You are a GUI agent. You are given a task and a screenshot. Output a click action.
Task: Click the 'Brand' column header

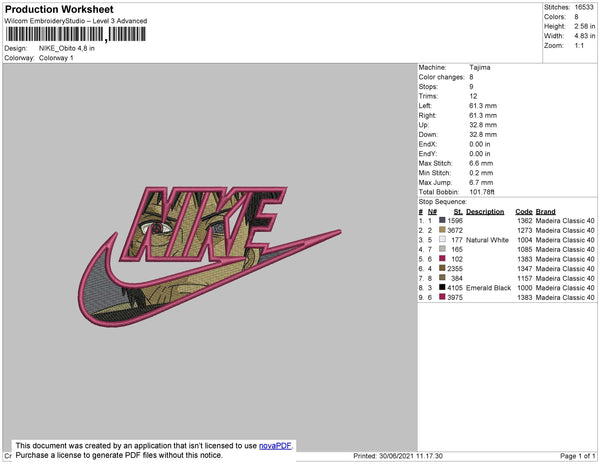click(x=545, y=212)
